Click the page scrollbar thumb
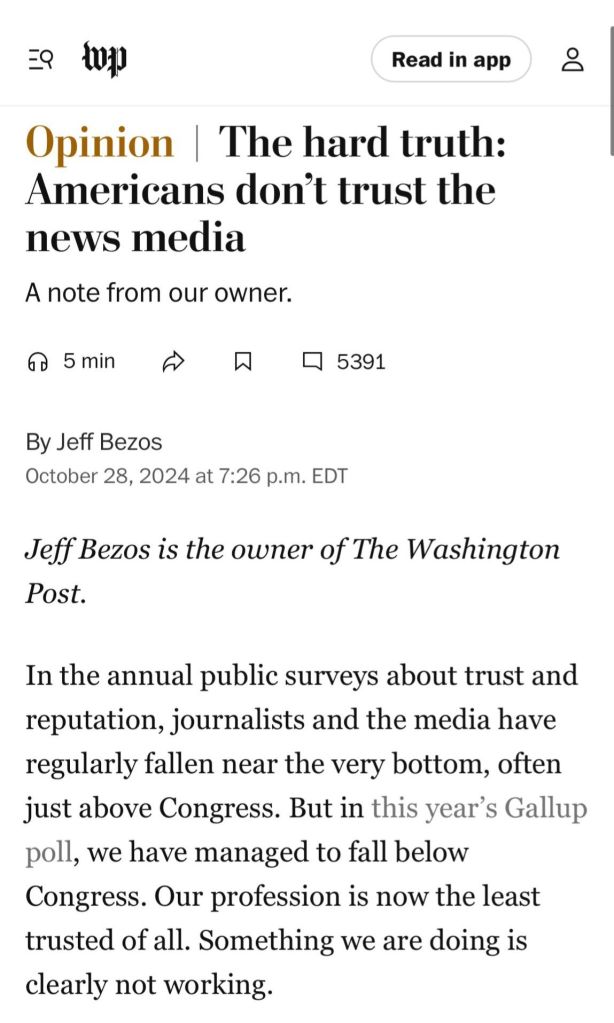Screen dimensions: 614x1023 pos(610,80)
